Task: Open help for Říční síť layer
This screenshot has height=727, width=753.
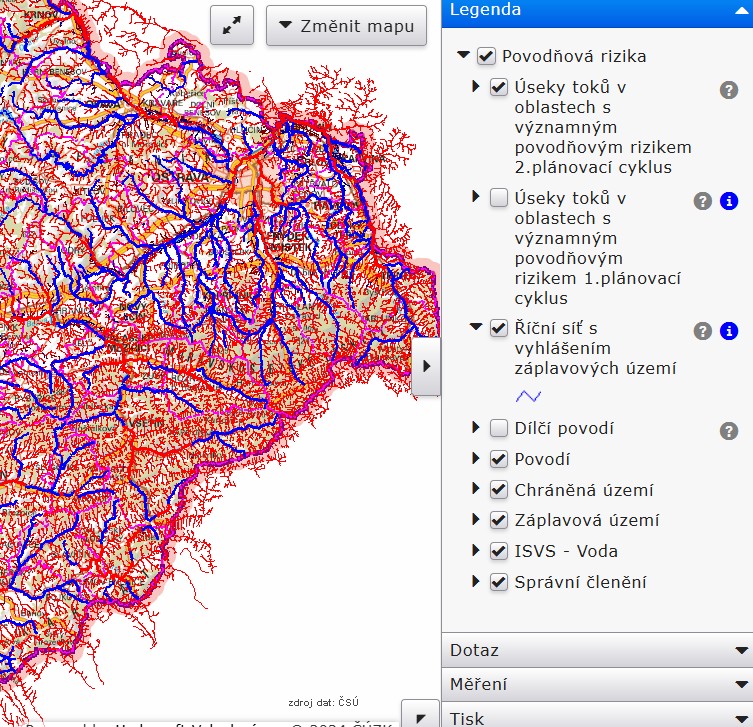Action: coord(703,331)
